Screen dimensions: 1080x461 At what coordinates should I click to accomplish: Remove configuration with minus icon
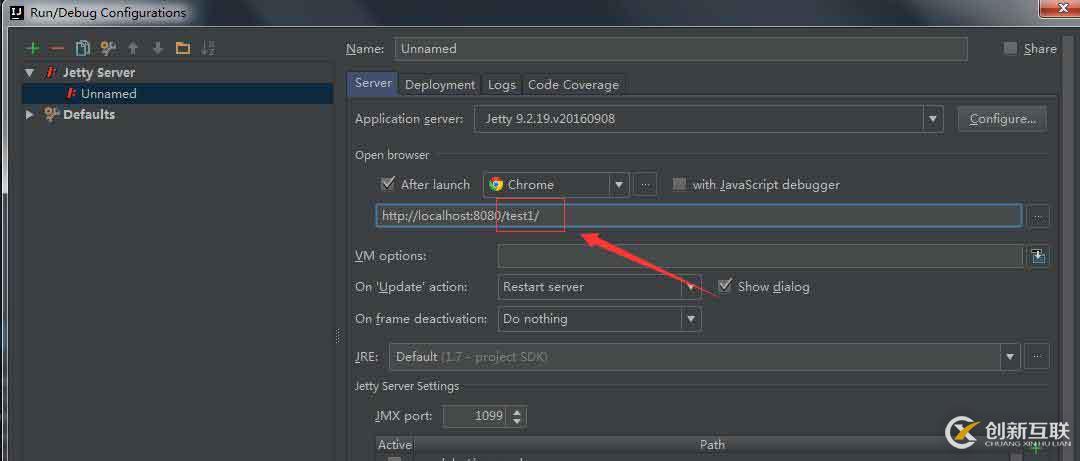[x=57, y=48]
